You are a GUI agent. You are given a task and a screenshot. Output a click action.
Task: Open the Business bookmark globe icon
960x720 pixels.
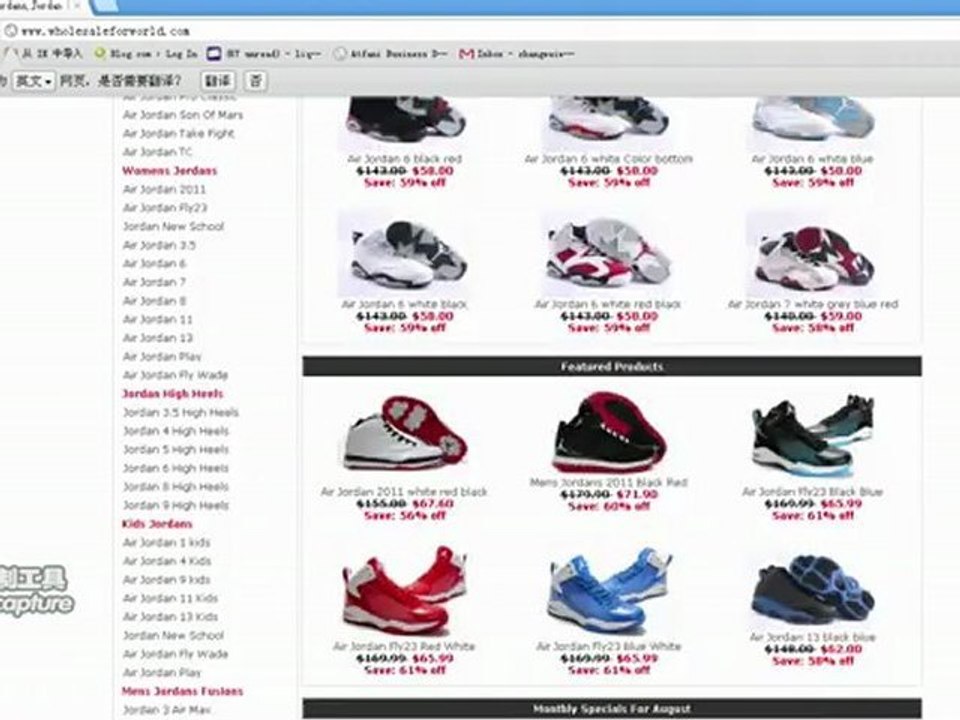pyautogui.click(x=339, y=54)
